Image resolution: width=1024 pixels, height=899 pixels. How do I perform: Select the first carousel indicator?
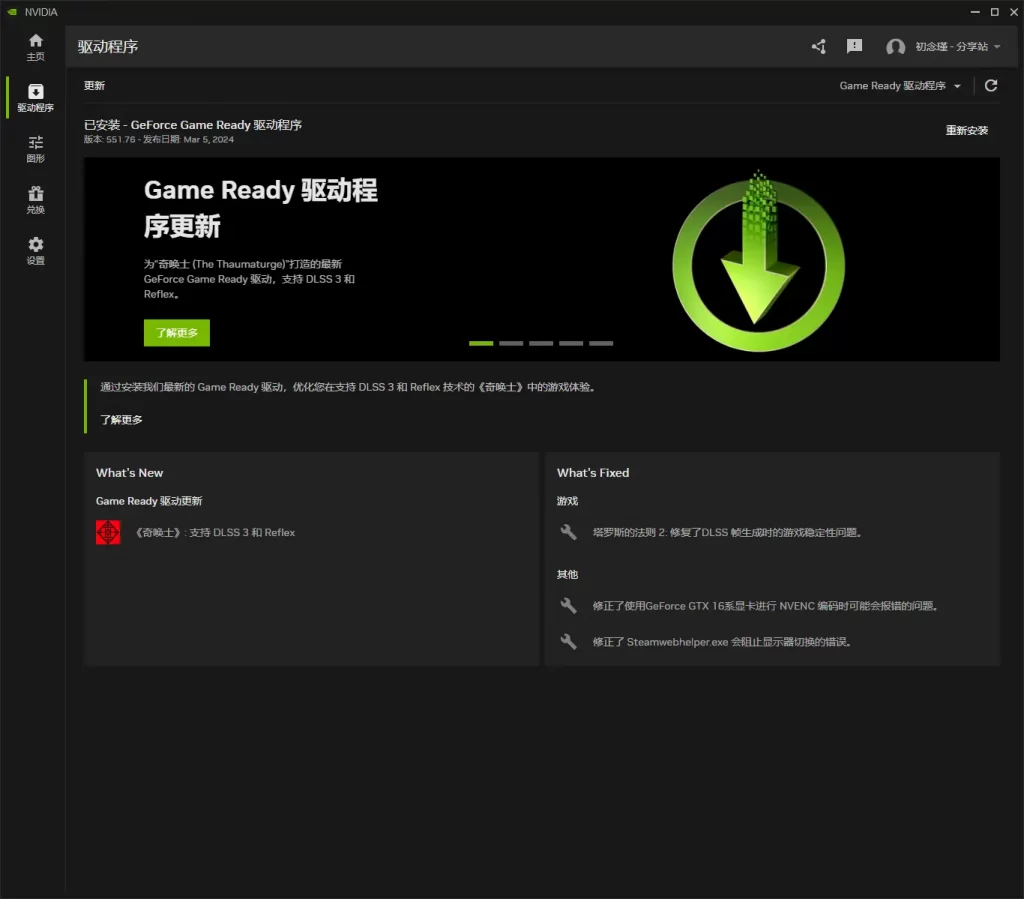click(x=481, y=343)
